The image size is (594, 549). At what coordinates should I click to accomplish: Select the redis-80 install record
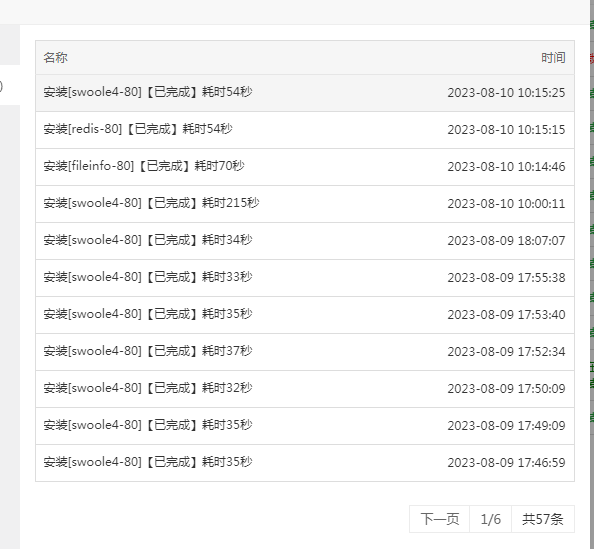(305, 130)
